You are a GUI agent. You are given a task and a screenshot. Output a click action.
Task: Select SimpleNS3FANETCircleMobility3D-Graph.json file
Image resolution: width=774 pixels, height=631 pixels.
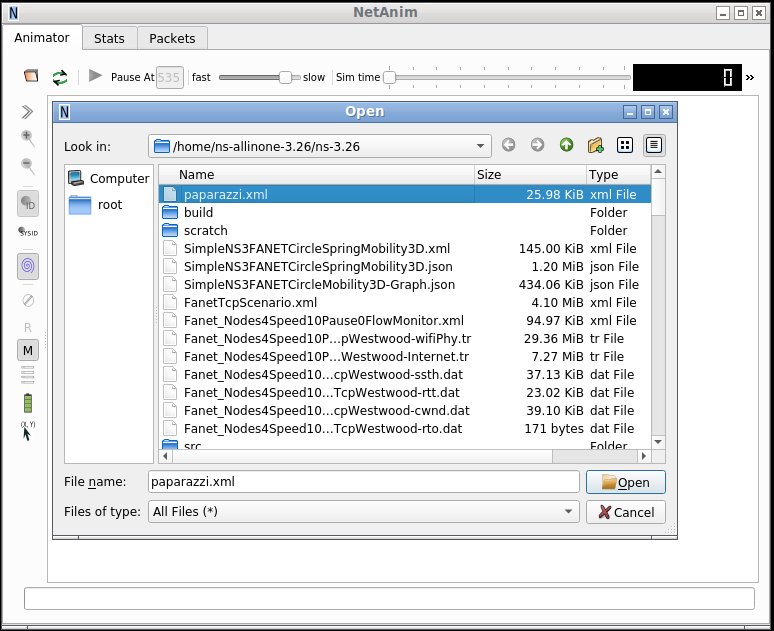click(x=405, y=284)
